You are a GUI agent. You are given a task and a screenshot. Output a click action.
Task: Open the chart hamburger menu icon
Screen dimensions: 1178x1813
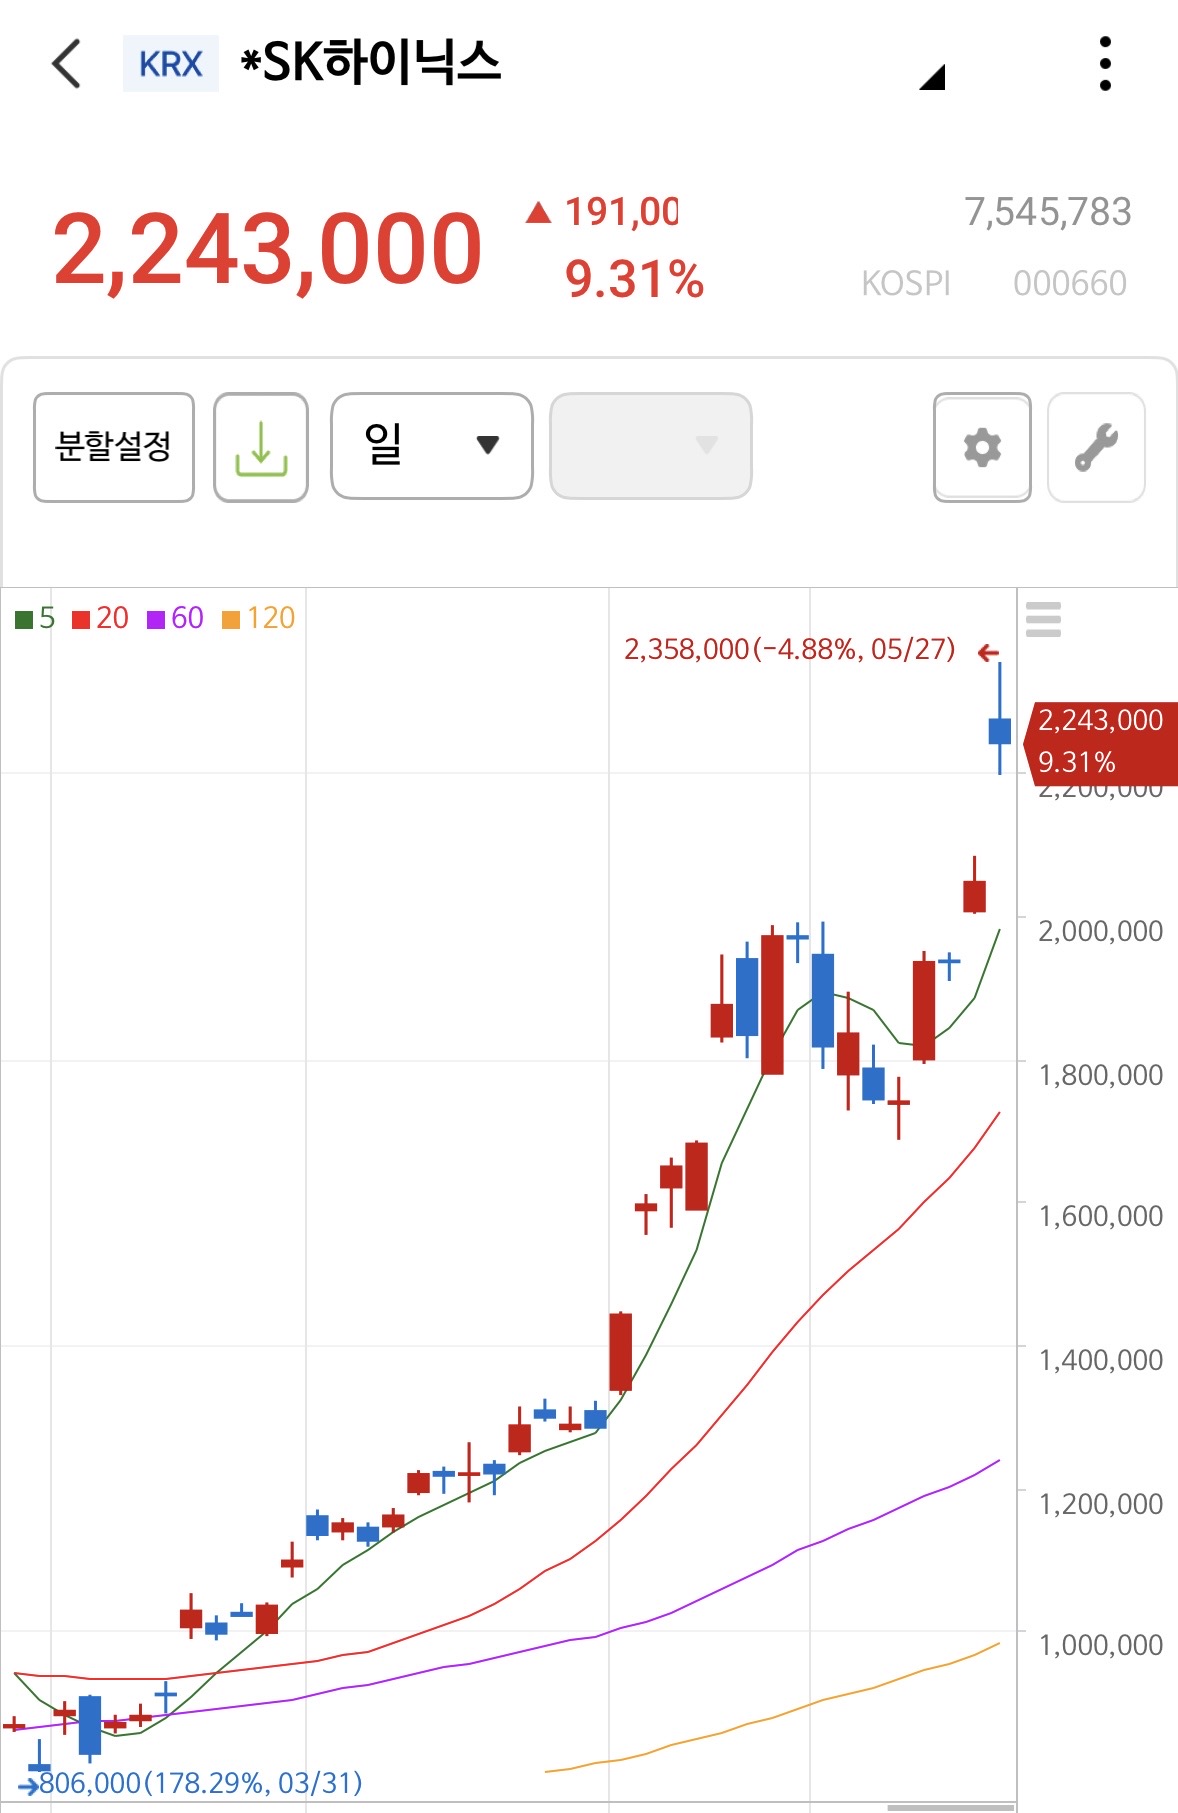[1043, 619]
